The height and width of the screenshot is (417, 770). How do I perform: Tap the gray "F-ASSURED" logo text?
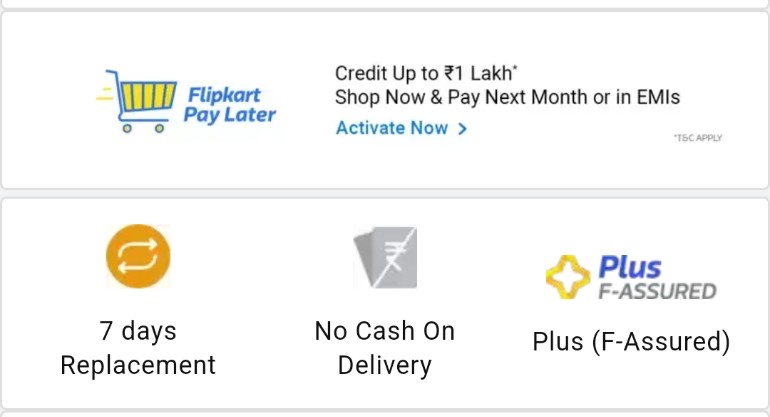pos(658,291)
